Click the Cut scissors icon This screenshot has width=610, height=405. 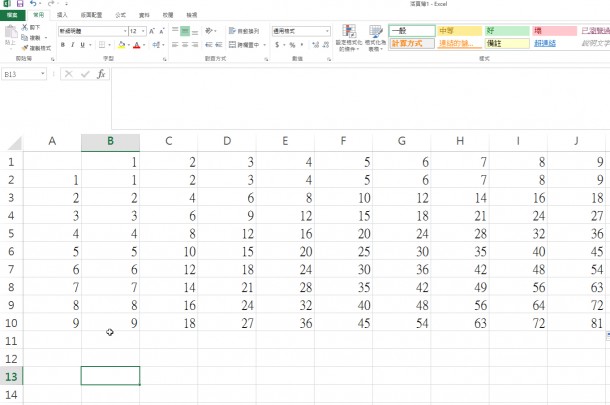click(25, 27)
